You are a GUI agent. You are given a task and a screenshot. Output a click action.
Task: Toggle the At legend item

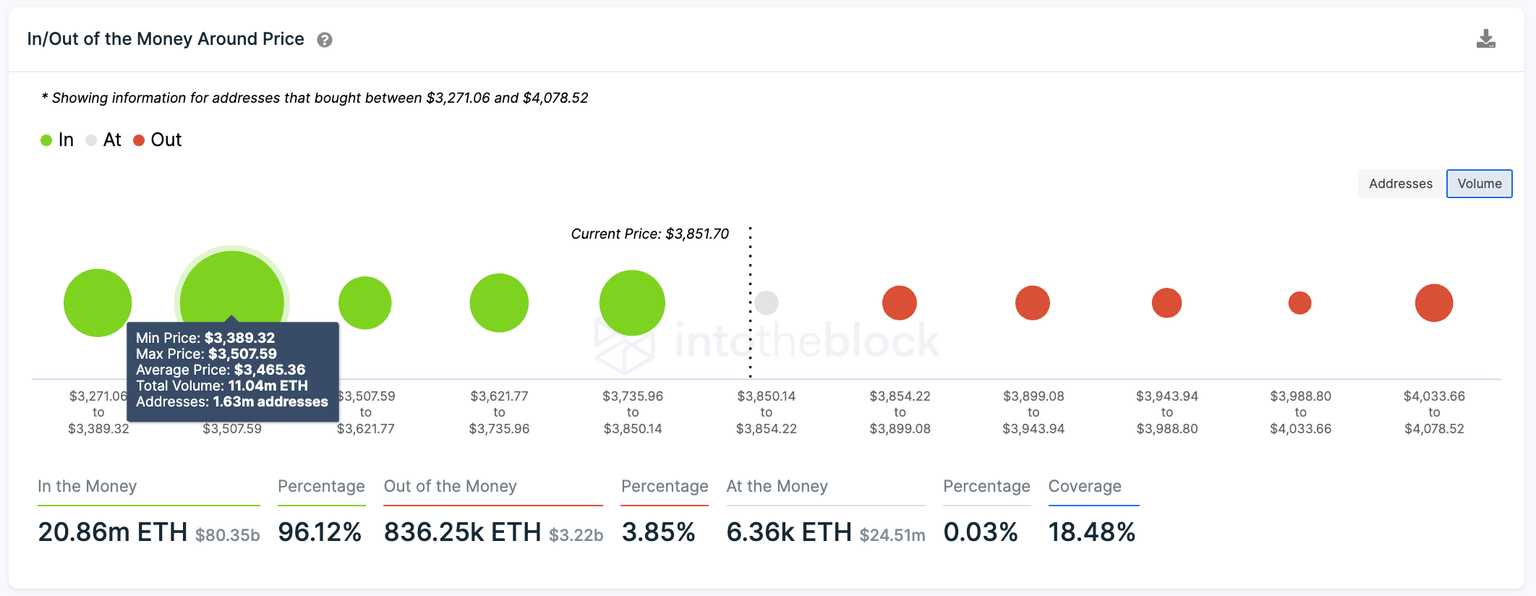pyautogui.click(x=103, y=140)
